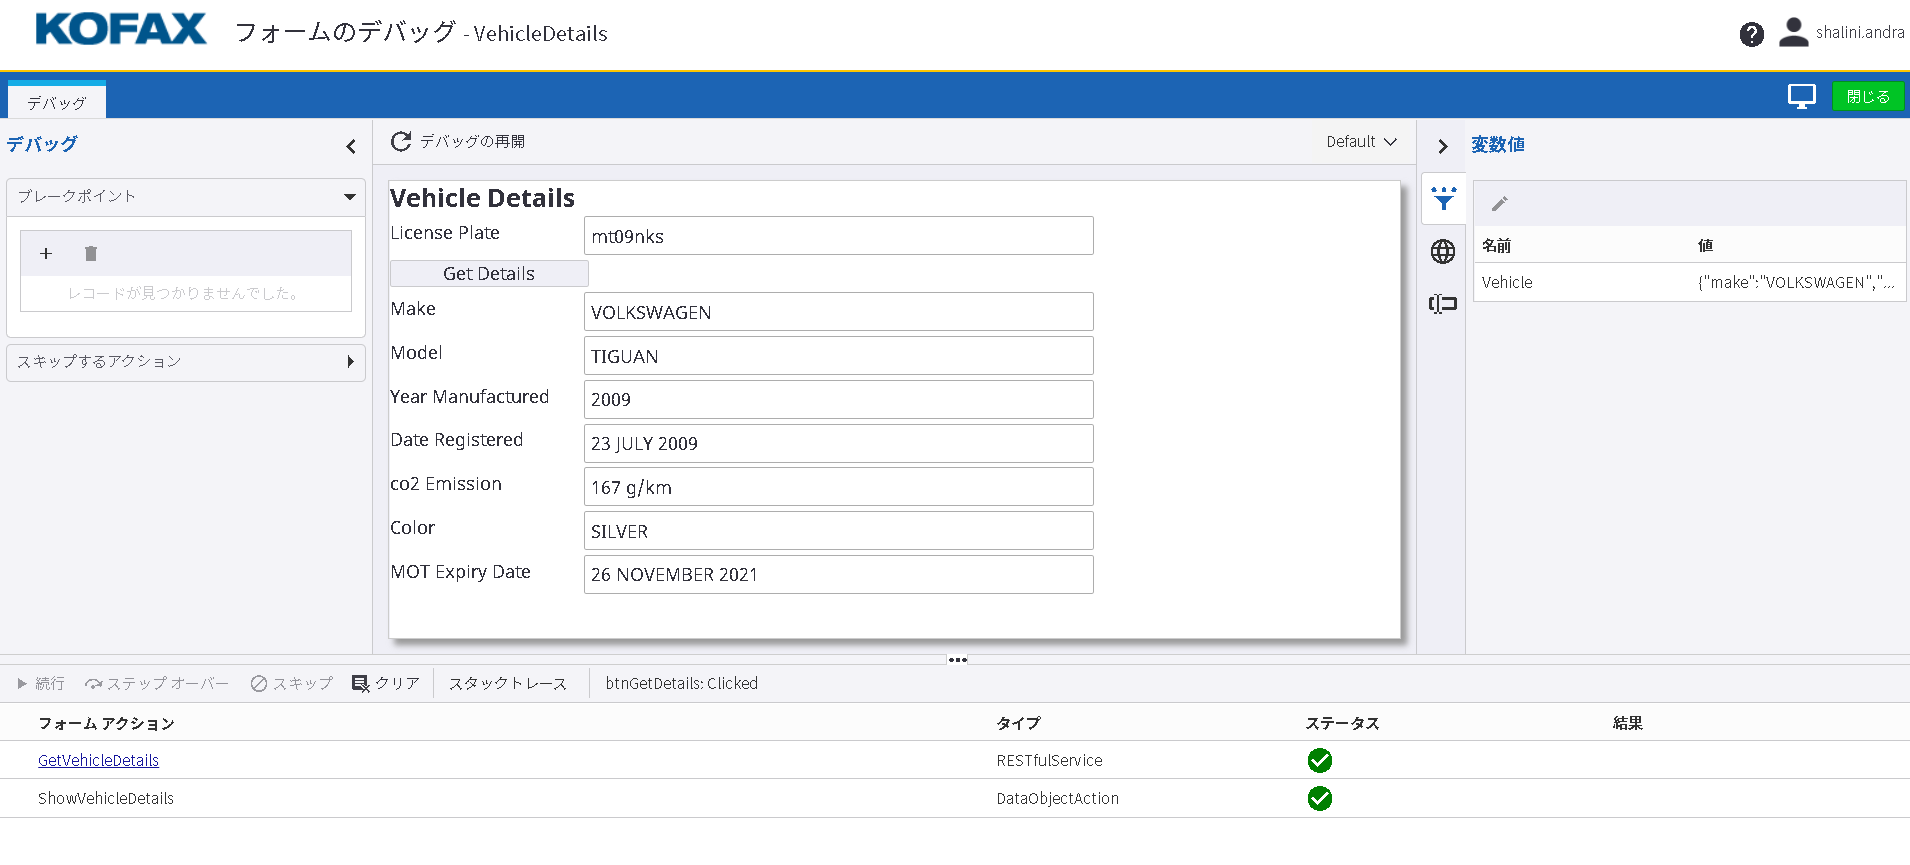Click the help question mark icon

tap(1751, 35)
